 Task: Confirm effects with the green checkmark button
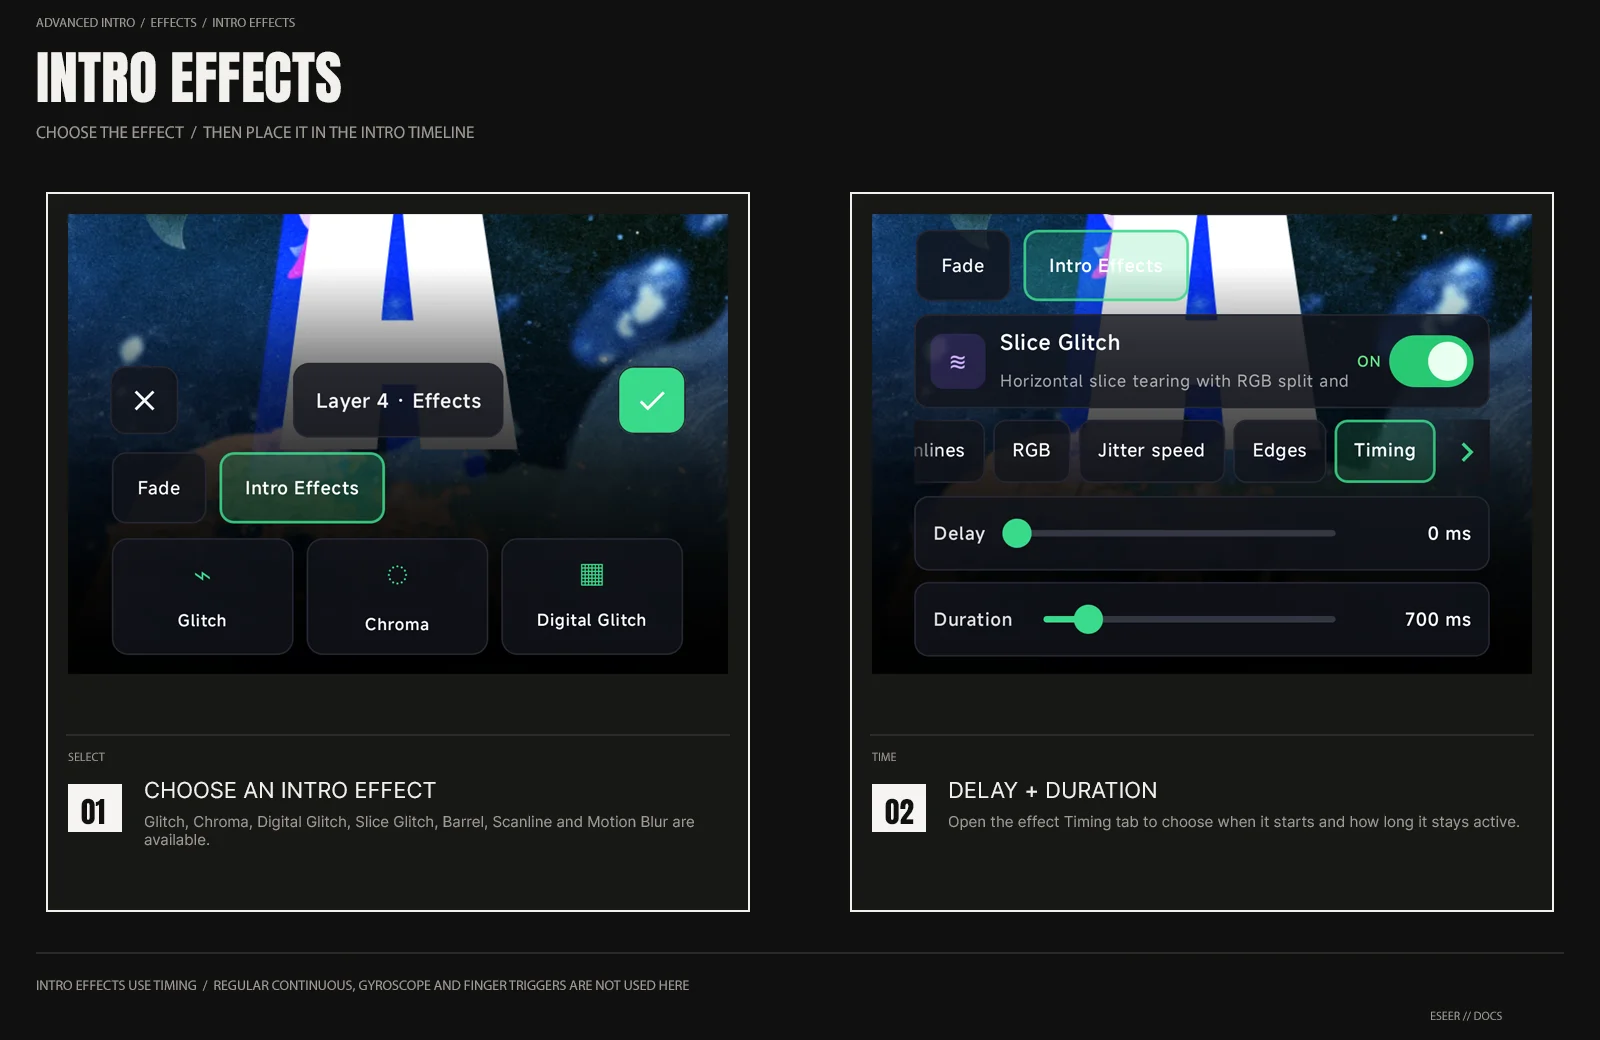coord(651,401)
